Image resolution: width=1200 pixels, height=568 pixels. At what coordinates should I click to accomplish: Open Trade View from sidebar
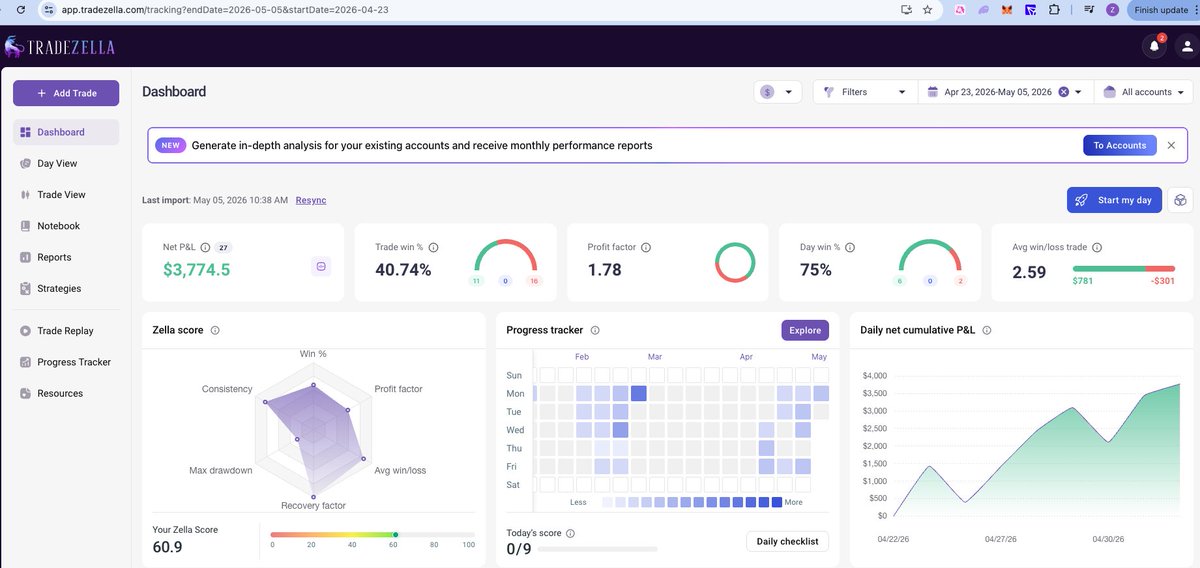[61, 195]
